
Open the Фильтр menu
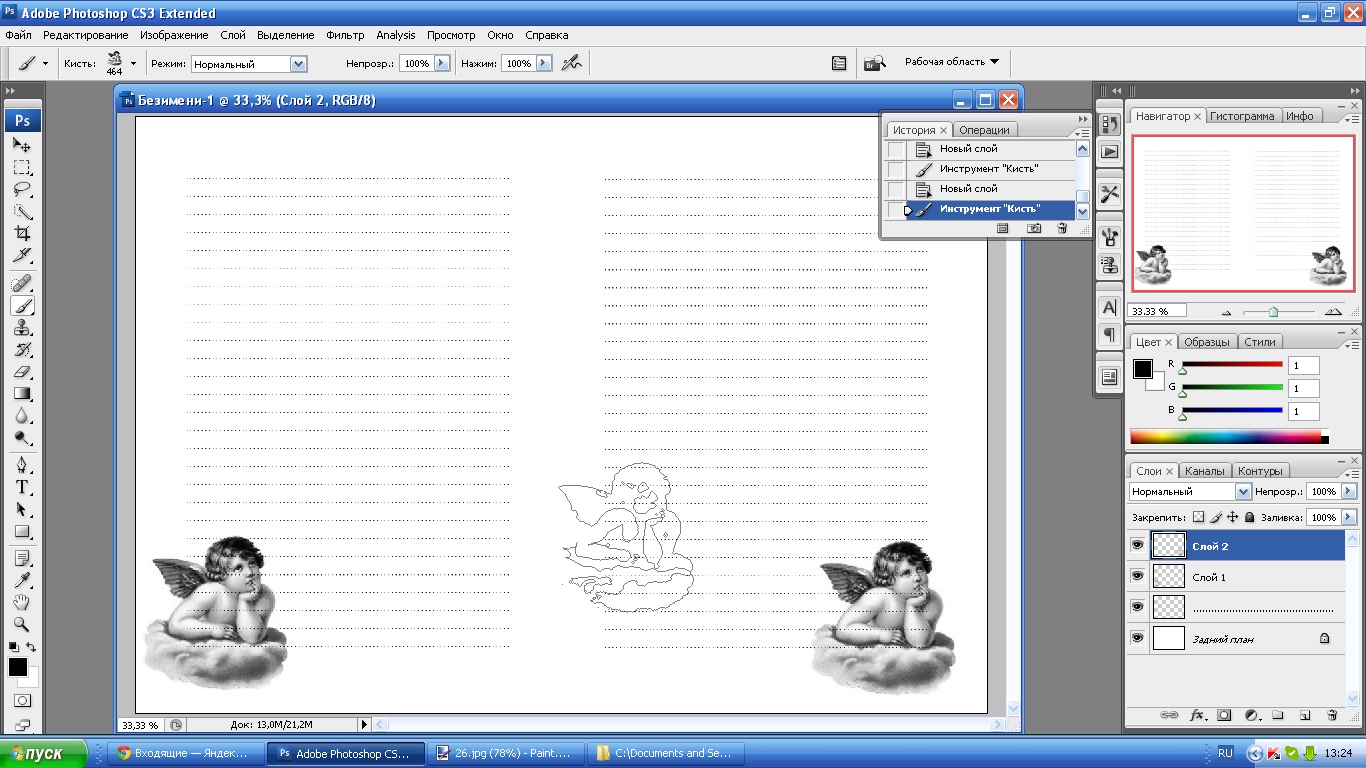click(x=345, y=35)
